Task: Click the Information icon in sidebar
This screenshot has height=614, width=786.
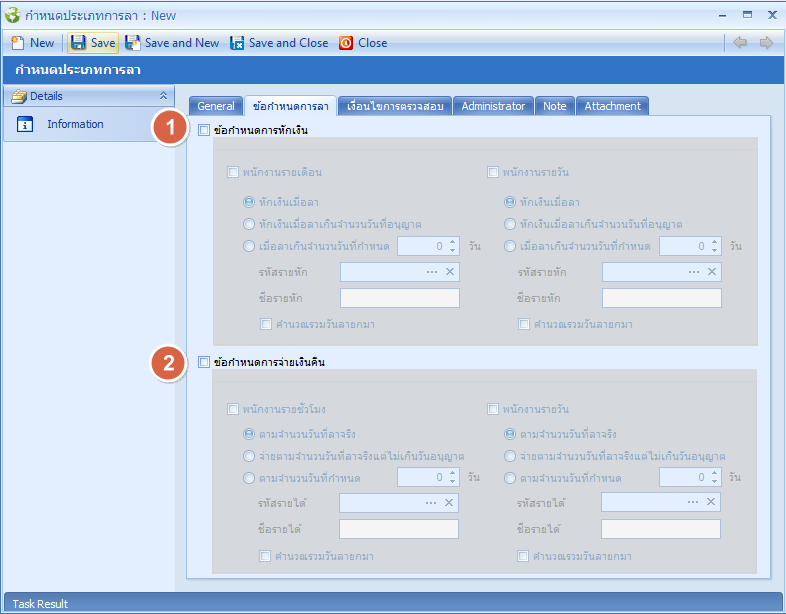Action: pos(26,124)
